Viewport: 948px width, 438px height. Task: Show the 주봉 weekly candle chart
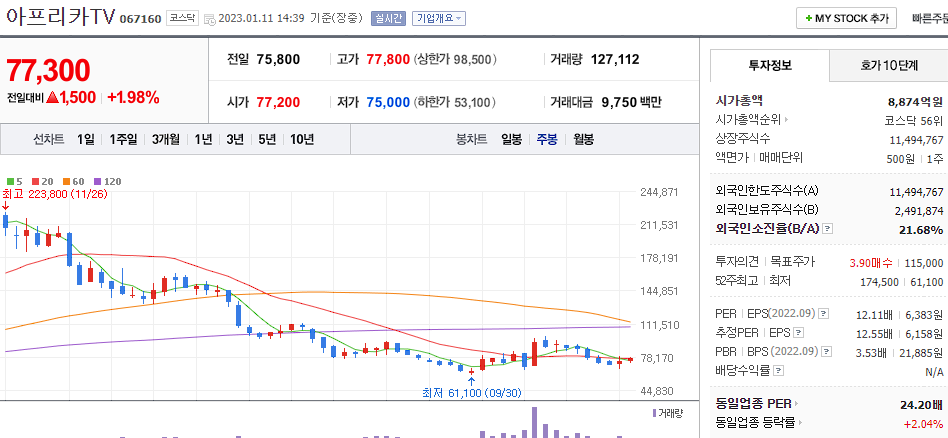pos(547,139)
